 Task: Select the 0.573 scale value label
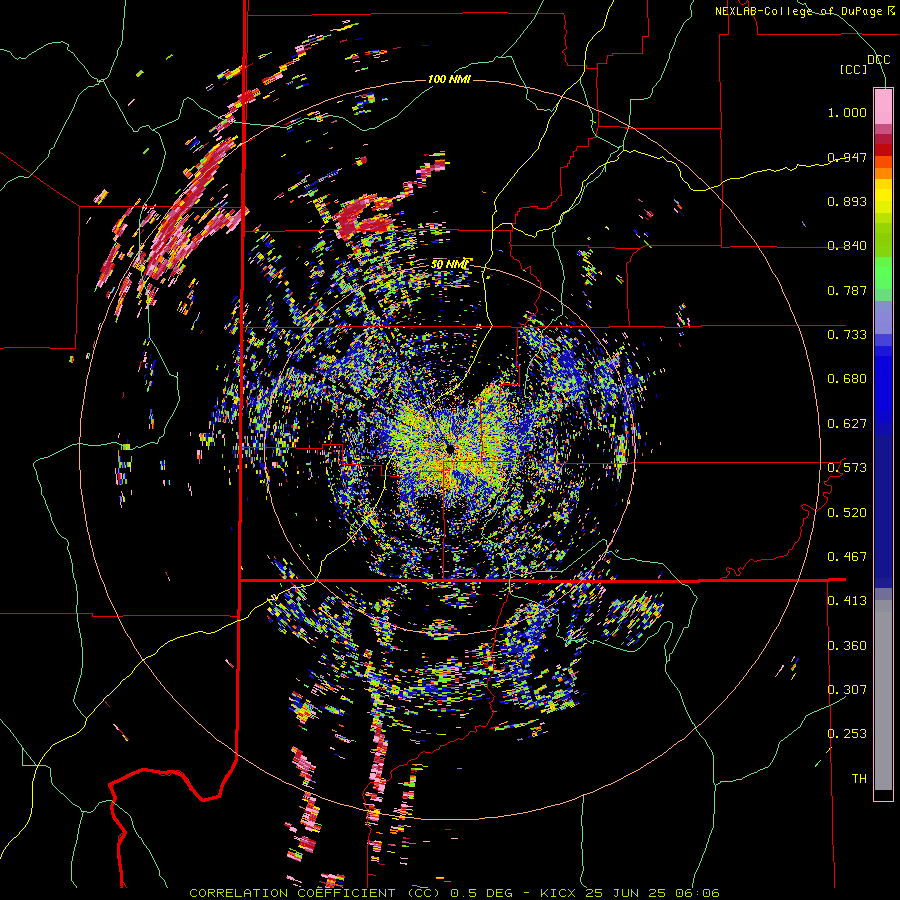point(847,468)
